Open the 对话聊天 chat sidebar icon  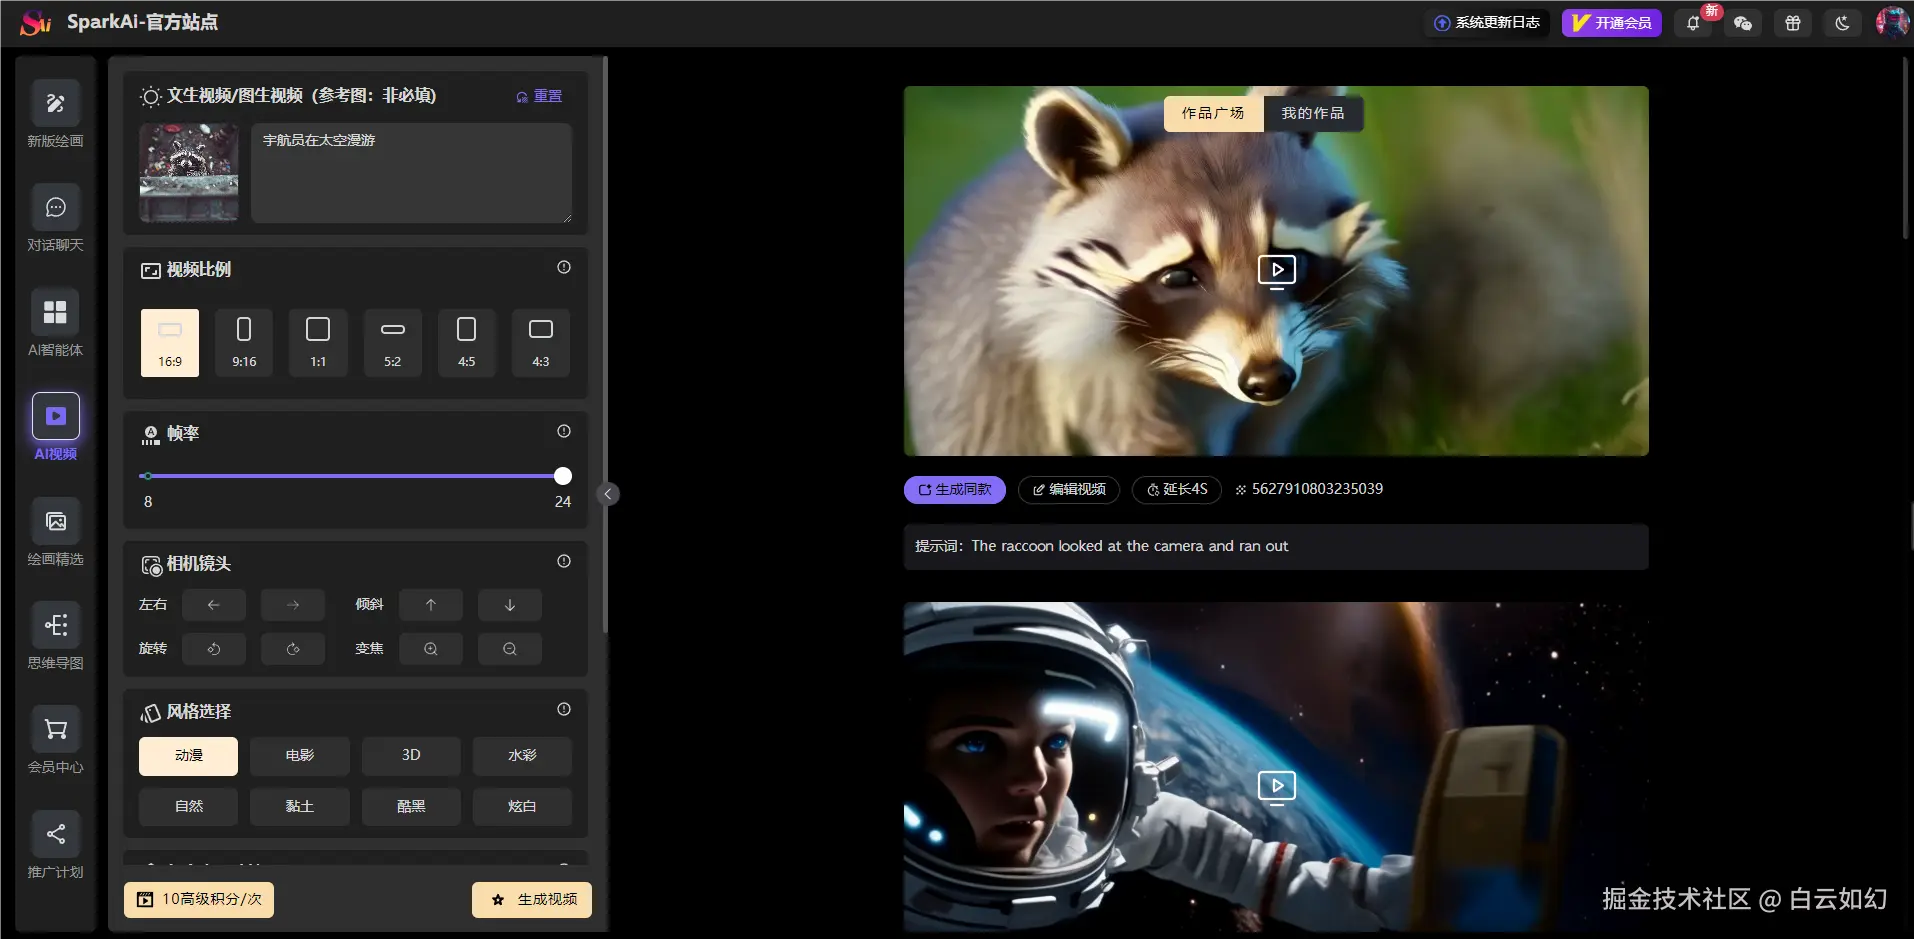coord(55,208)
